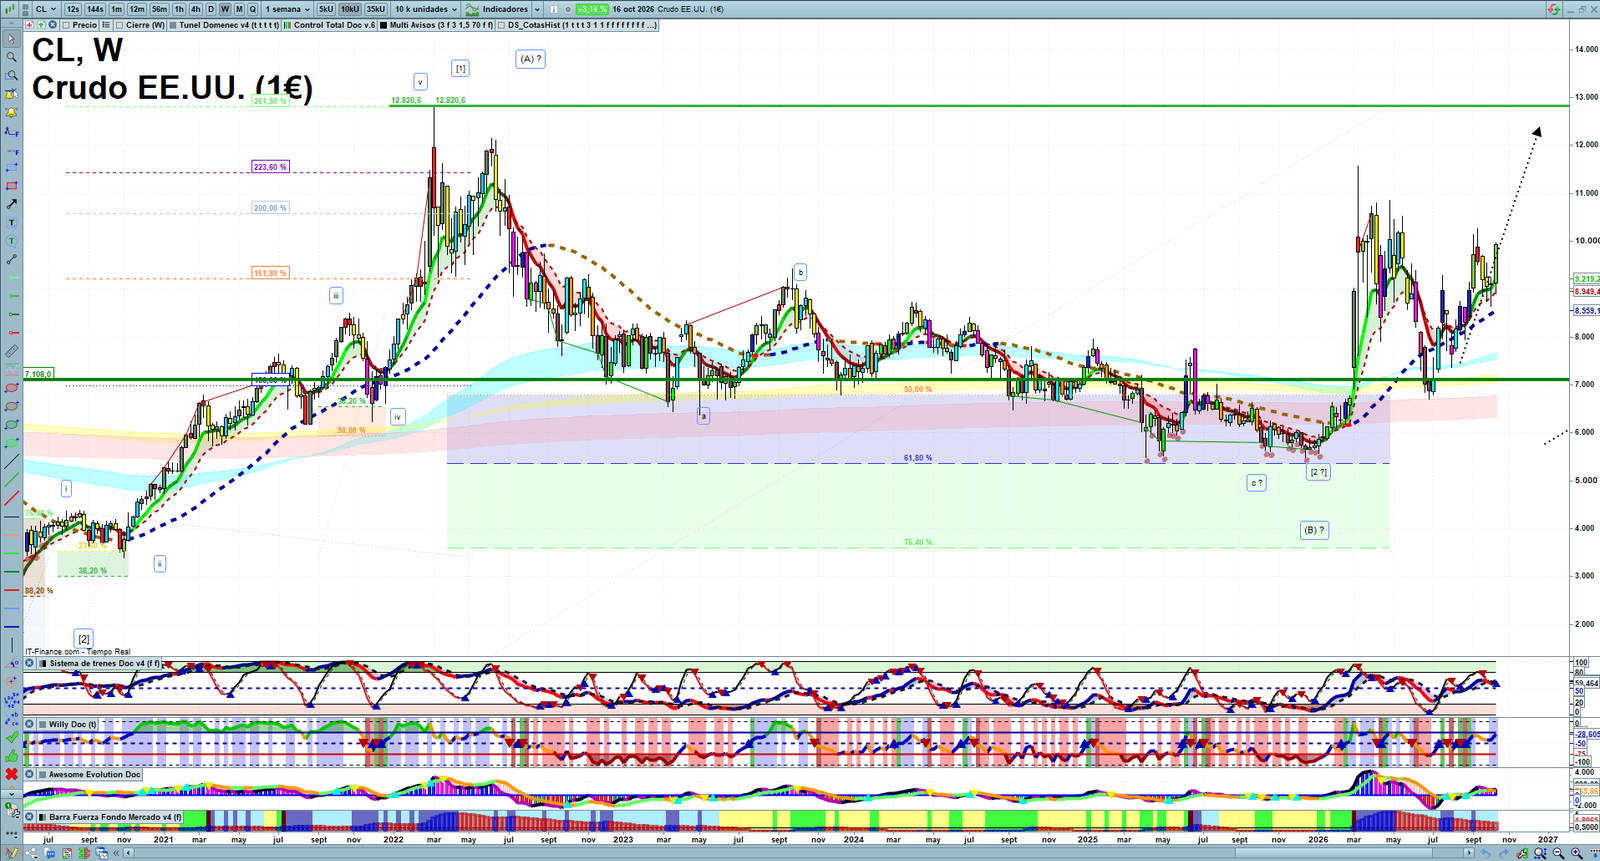The image size is (1600, 861).
Task: Set the 35kU units button
Action: pos(375,9)
